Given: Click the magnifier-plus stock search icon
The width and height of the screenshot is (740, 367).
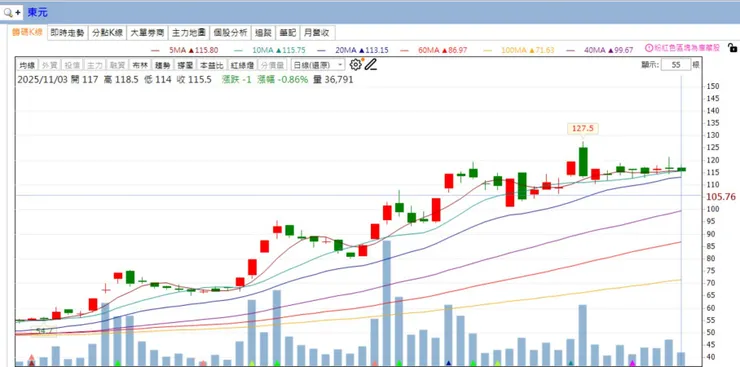Looking at the screenshot, I should [11, 13].
